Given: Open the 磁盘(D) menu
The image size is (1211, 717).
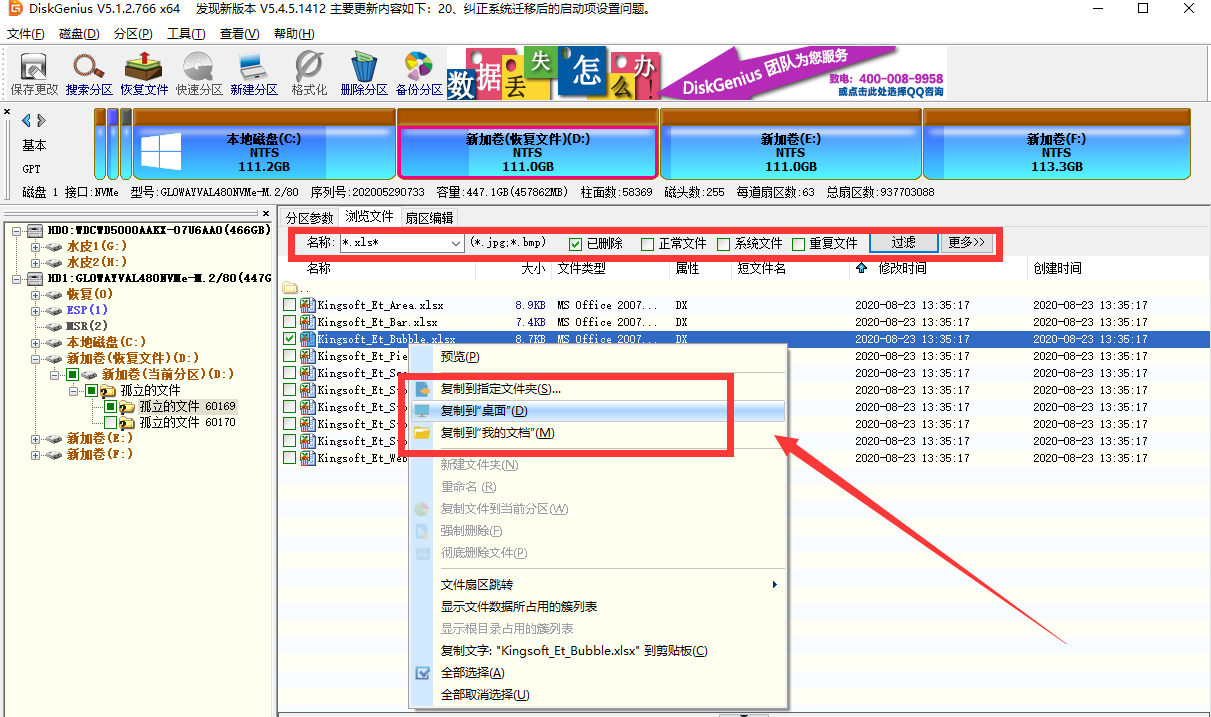Looking at the screenshot, I should pos(79,34).
